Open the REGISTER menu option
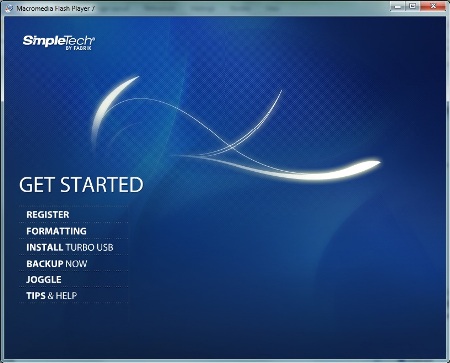 (48, 215)
